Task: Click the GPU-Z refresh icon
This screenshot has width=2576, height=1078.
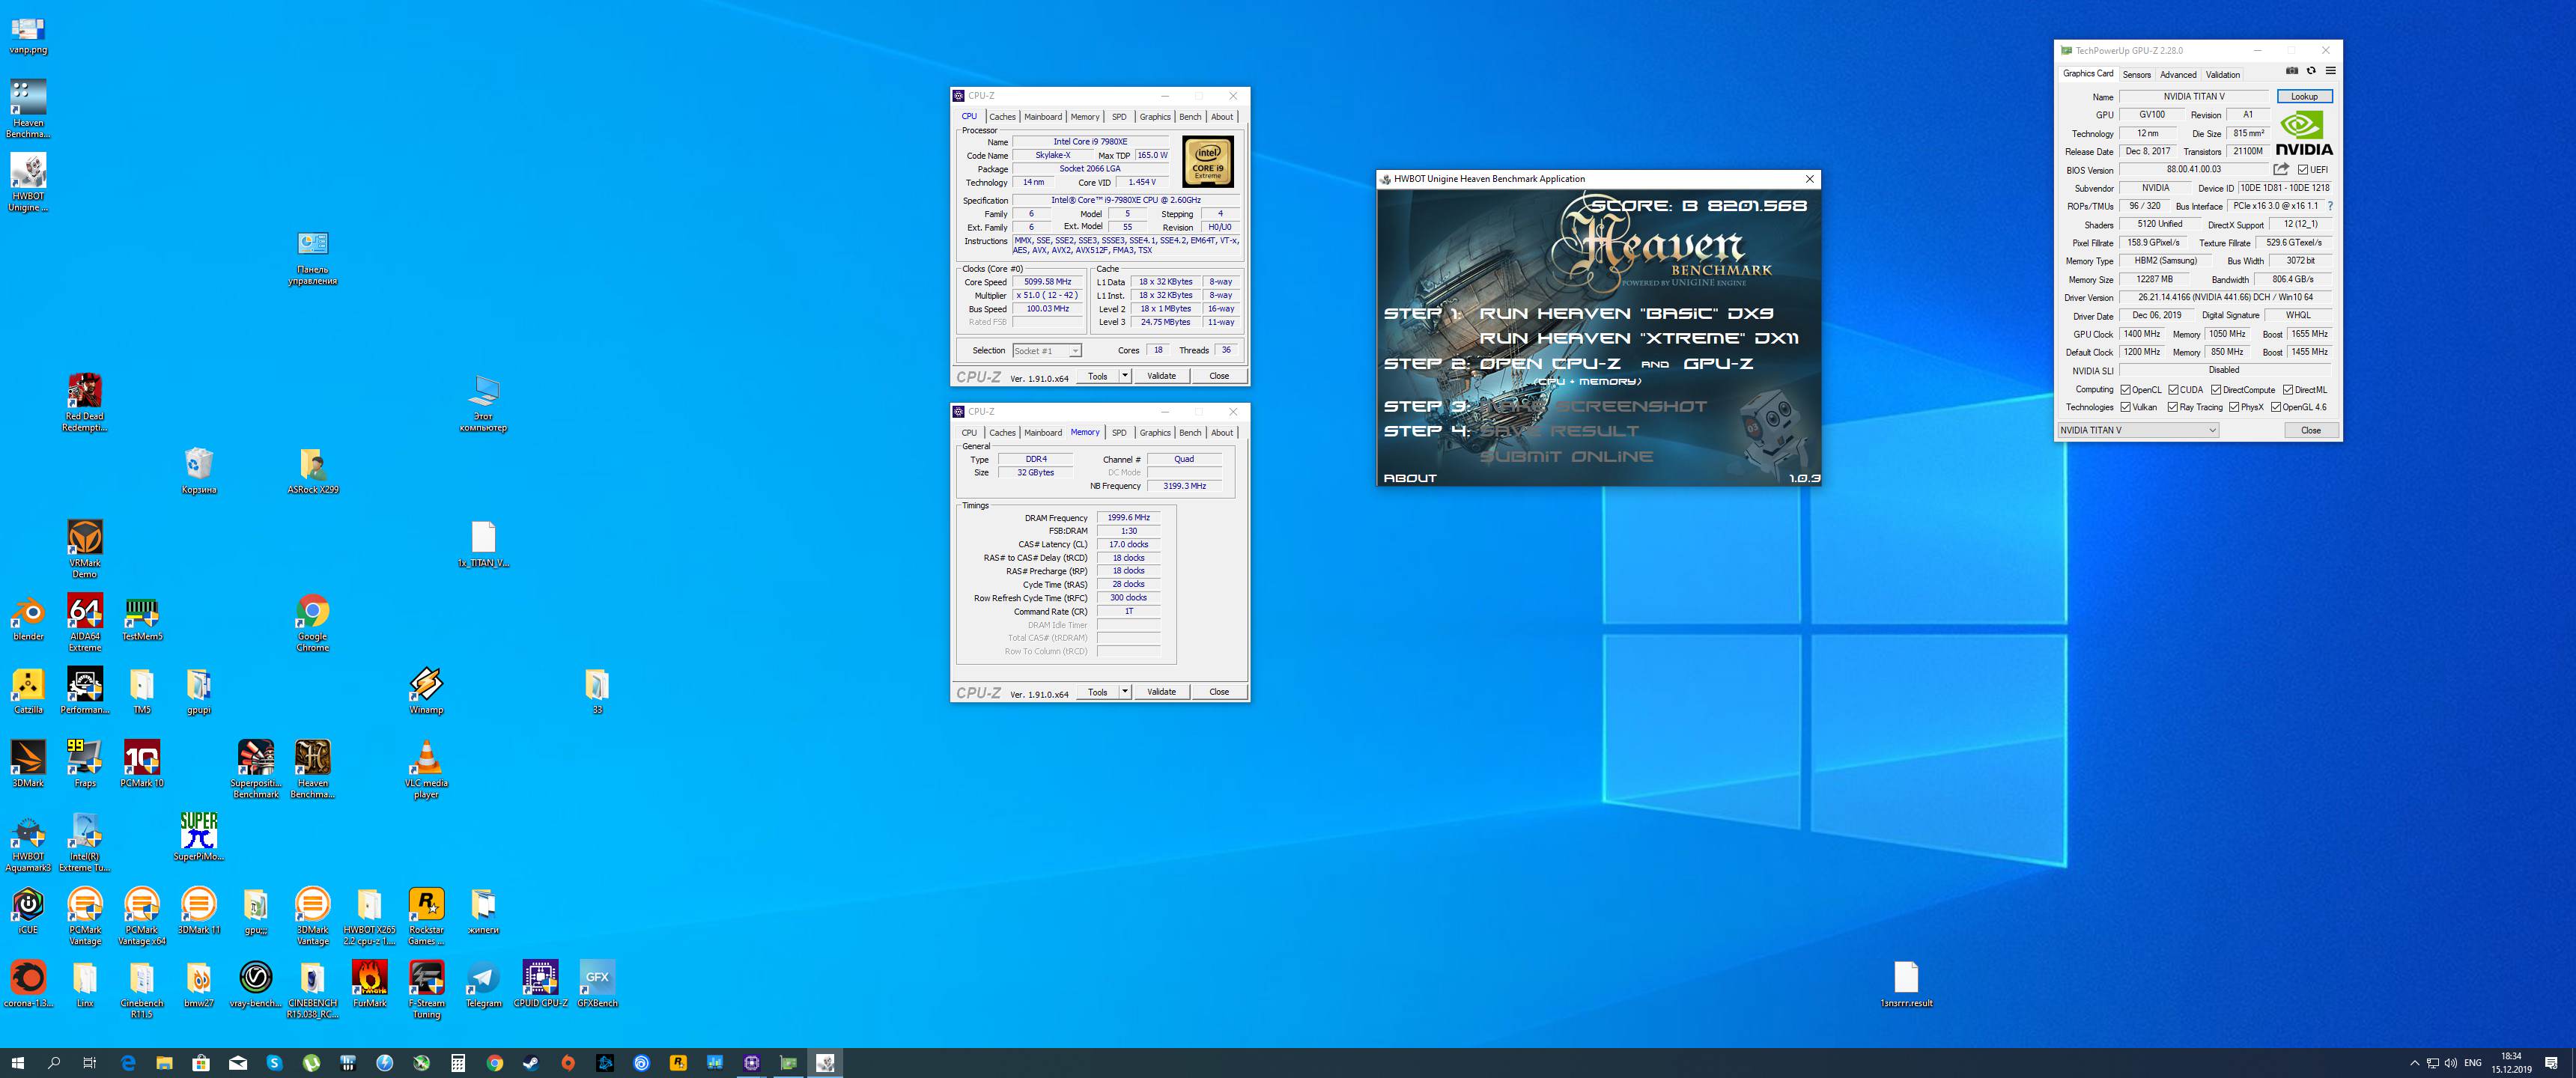Action: pos(2311,71)
